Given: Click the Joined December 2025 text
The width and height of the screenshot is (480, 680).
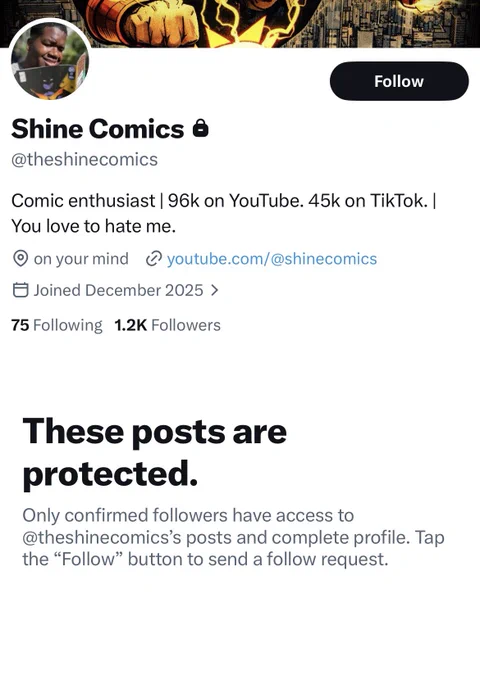Looking at the screenshot, I should click(118, 290).
